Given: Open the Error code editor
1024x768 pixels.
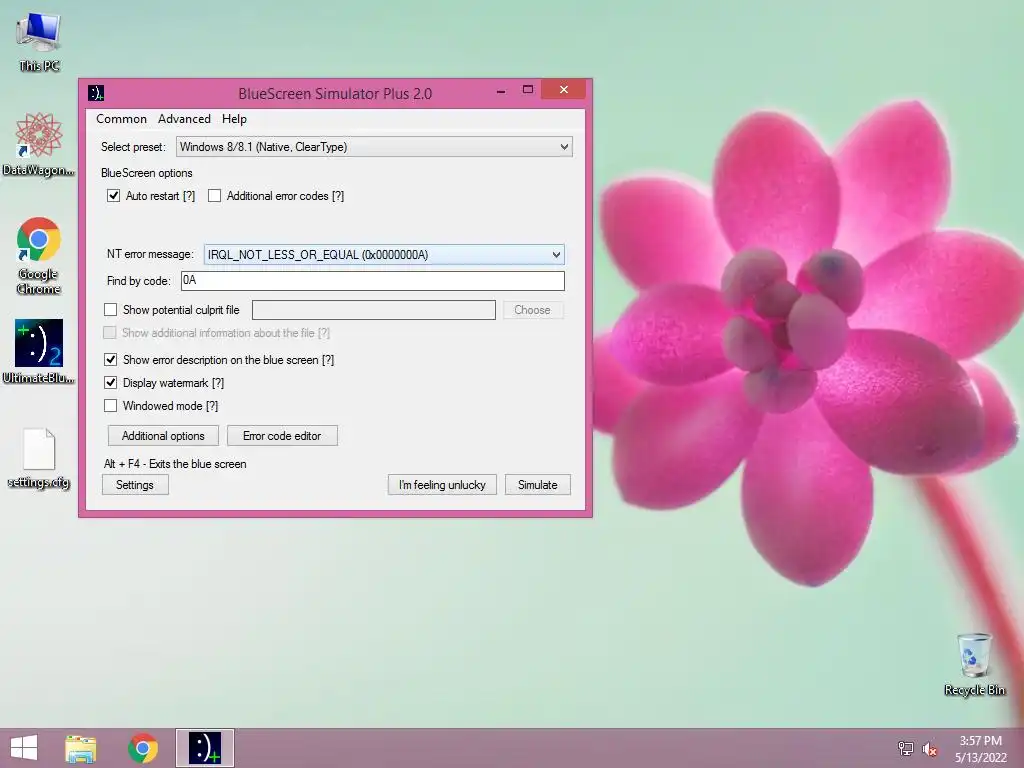Looking at the screenshot, I should click(x=282, y=436).
